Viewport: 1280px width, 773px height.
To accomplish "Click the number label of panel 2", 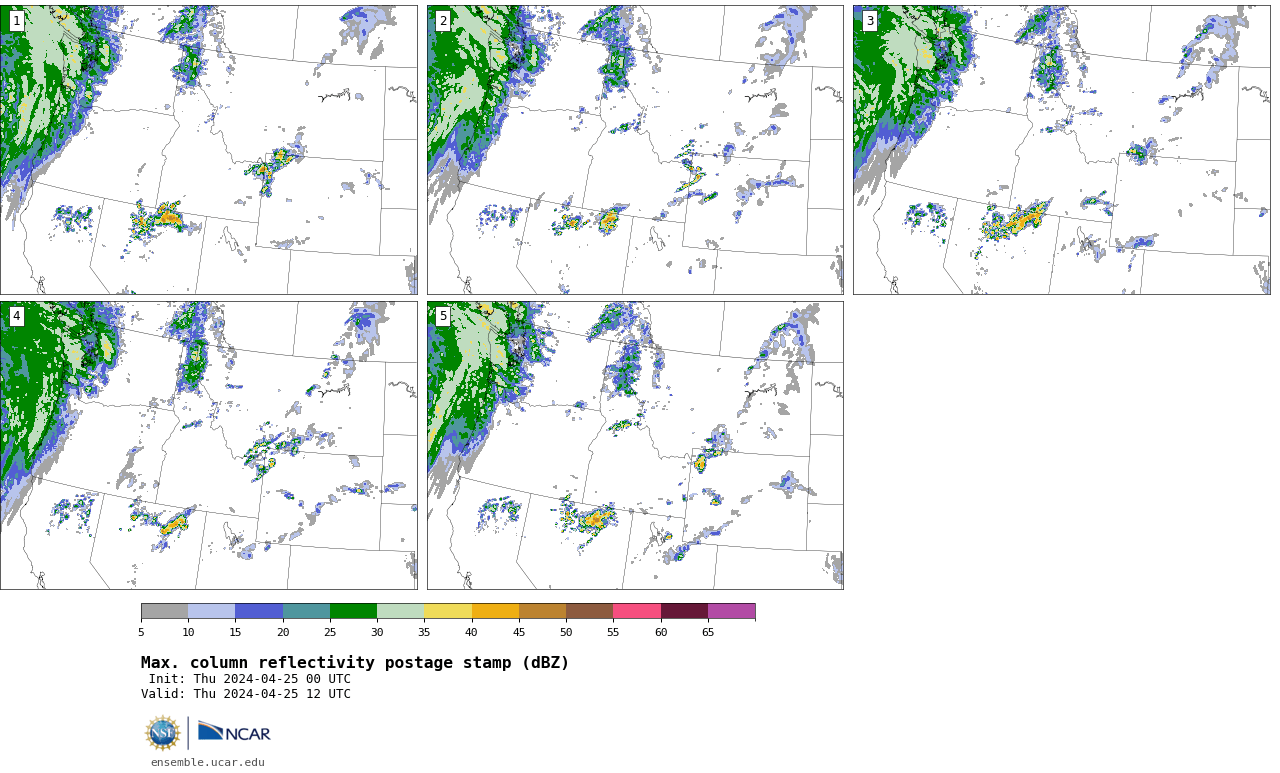I will (x=443, y=21).
